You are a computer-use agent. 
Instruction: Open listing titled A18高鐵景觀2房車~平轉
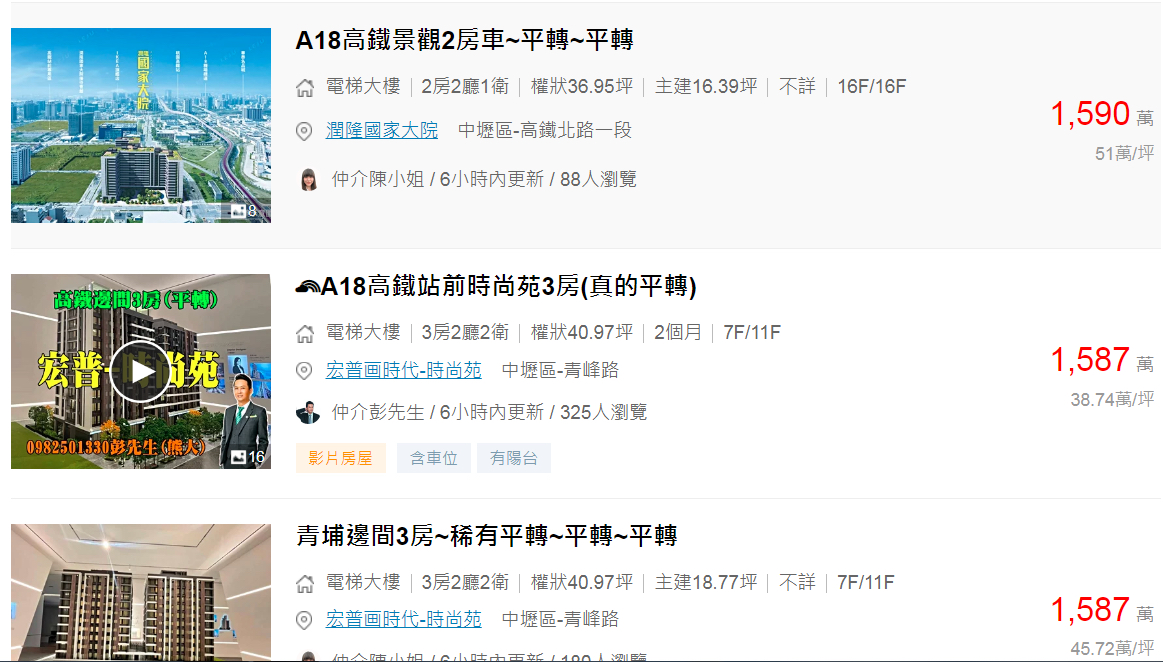pos(464,40)
